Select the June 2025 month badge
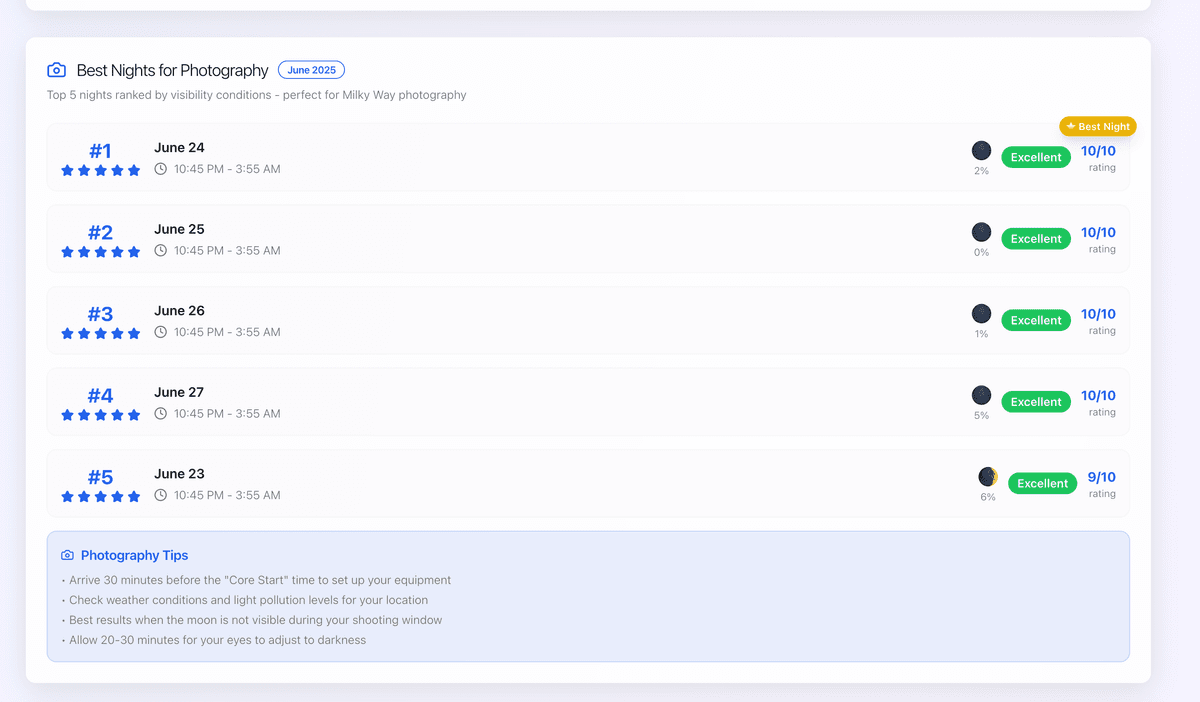1200x702 pixels. pos(311,70)
